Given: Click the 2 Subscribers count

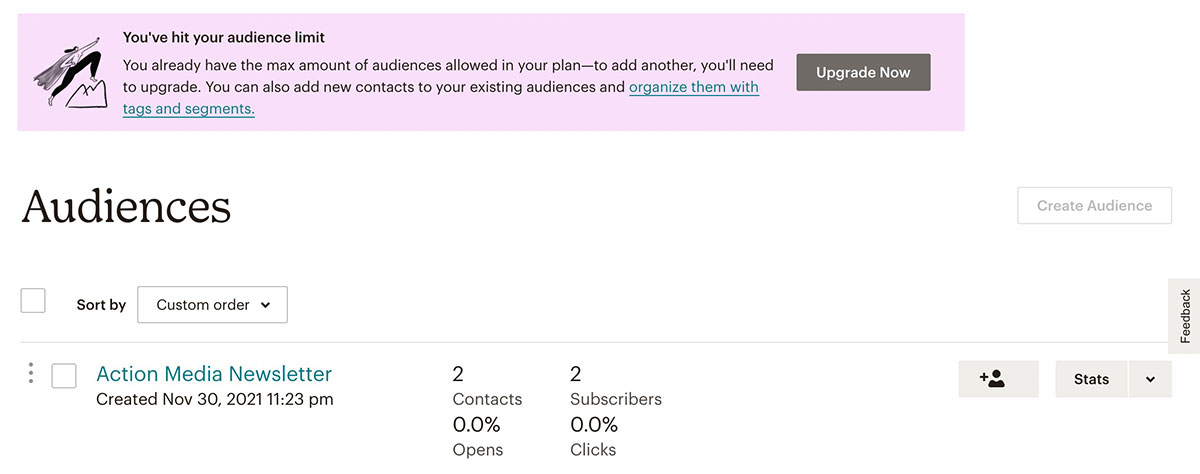Looking at the screenshot, I should pos(575,375).
